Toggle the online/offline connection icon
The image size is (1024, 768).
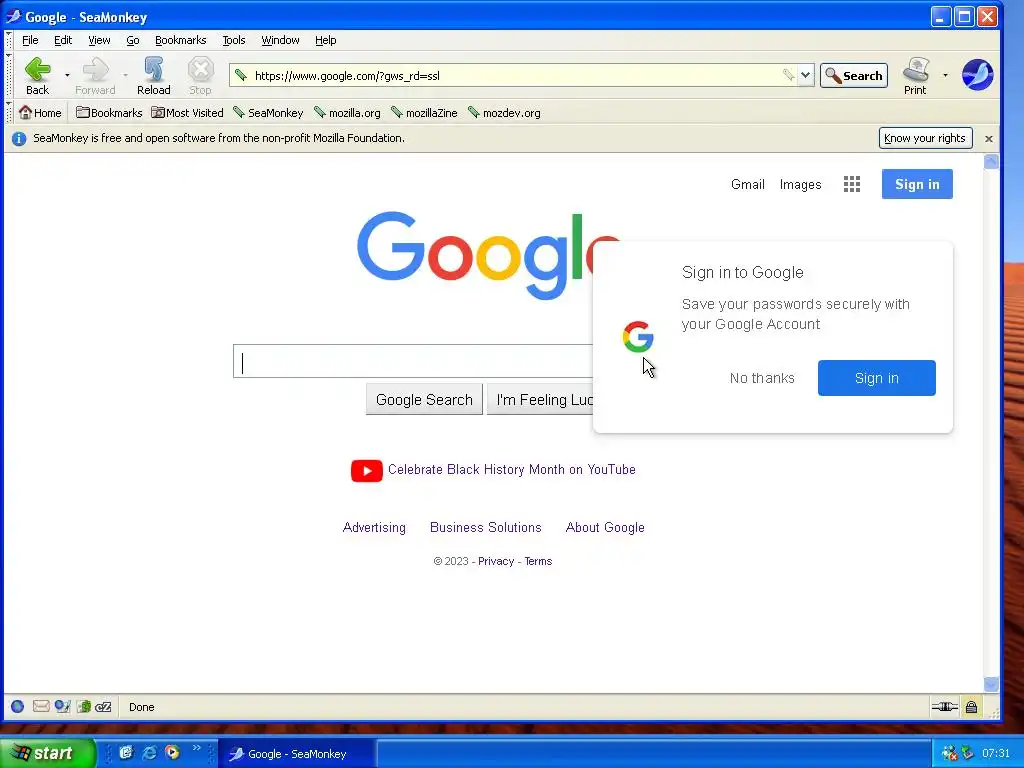(944, 707)
